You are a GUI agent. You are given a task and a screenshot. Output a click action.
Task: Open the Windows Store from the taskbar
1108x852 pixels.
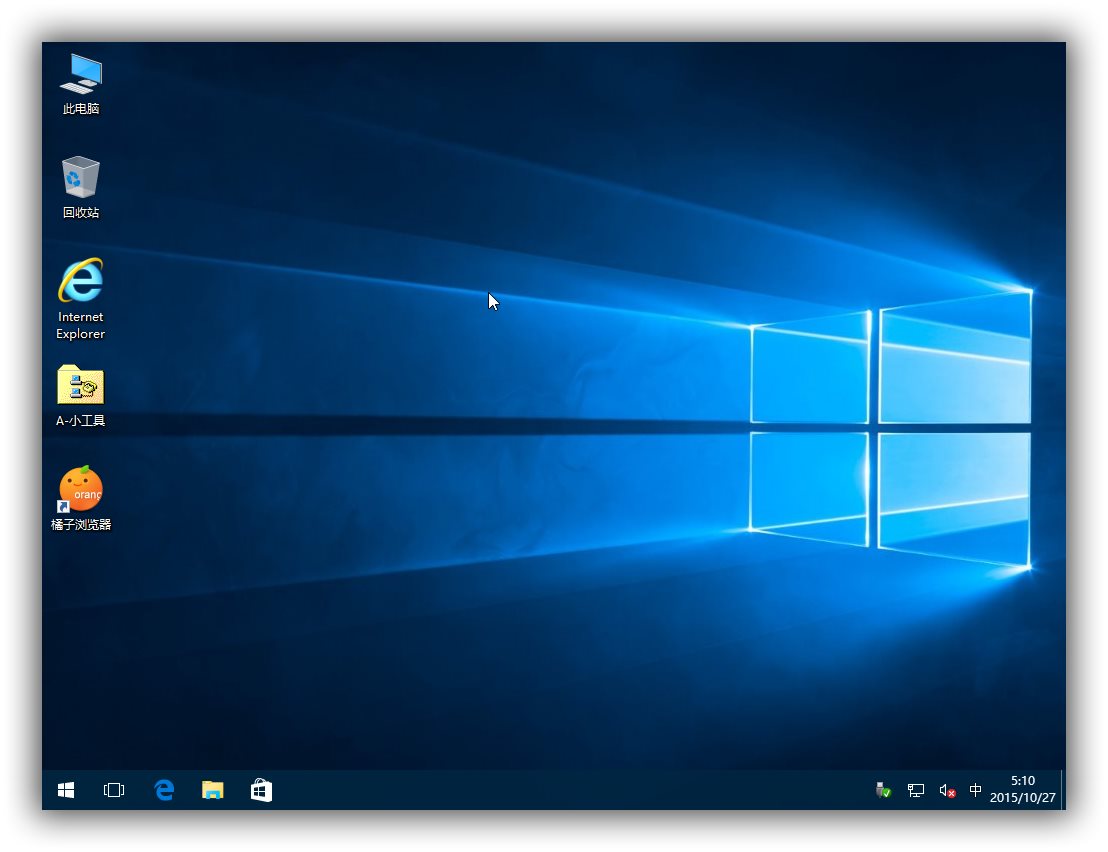[x=261, y=790]
